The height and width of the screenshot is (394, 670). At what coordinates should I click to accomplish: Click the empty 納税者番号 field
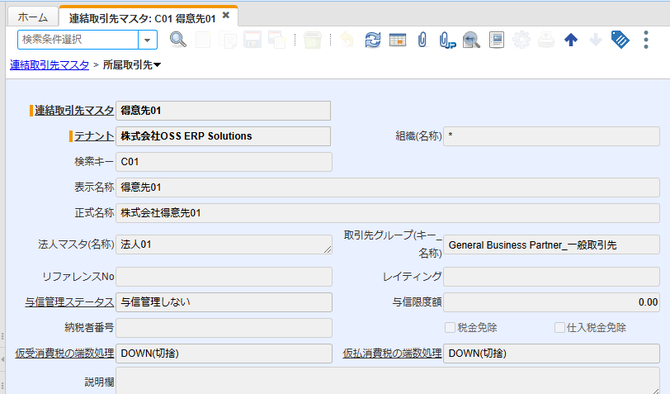224,328
